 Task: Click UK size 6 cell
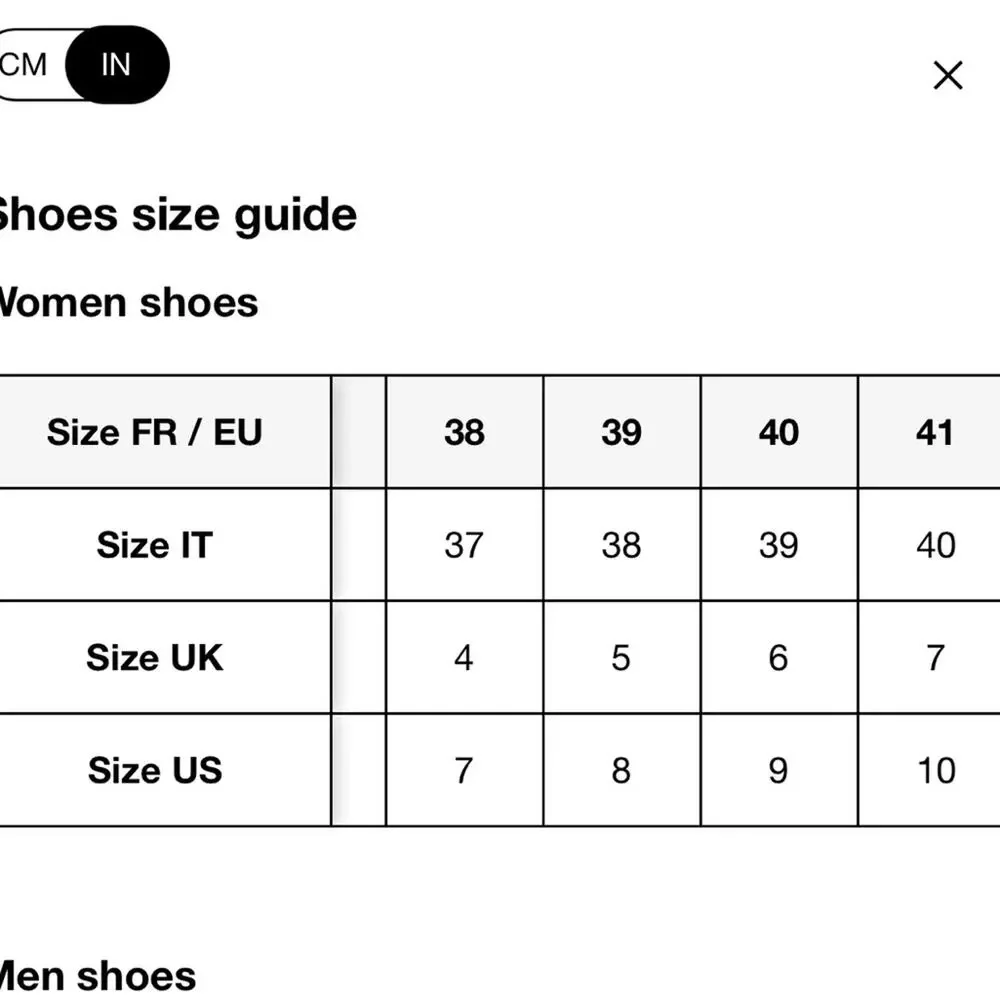tap(779, 657)
